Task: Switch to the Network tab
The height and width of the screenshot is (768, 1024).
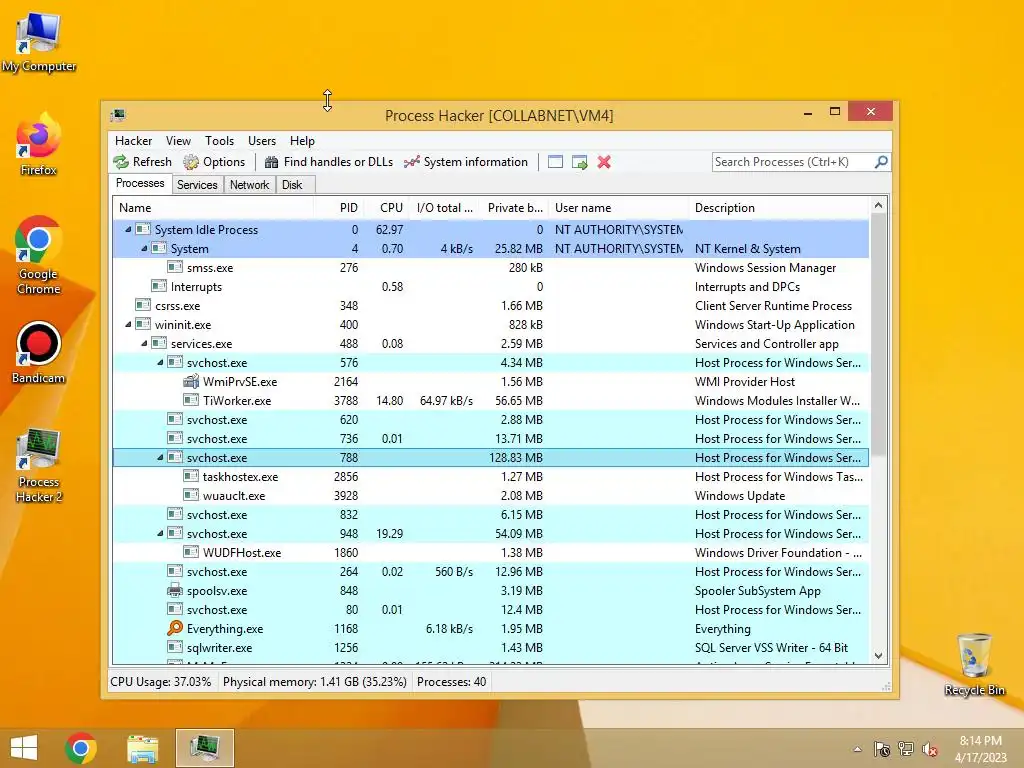Action: pos(249,185)
